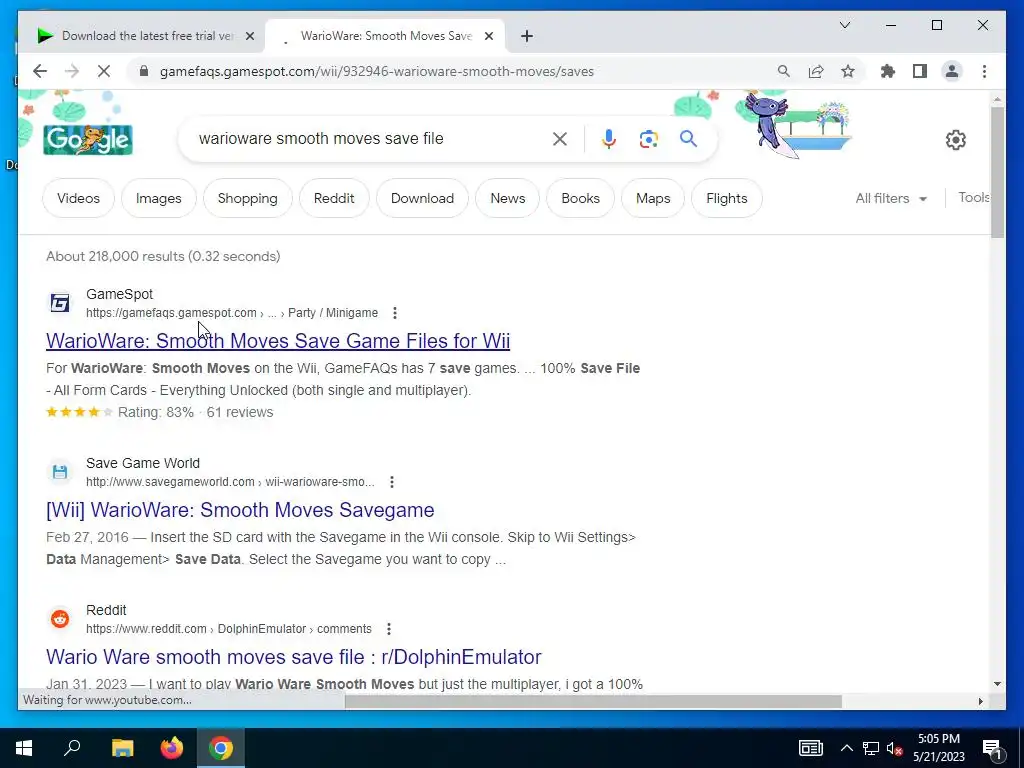This screenshot has width=1024, height=768.
Task: Launch Firefox from the taskbar
Action: click(x=172, y=748)
